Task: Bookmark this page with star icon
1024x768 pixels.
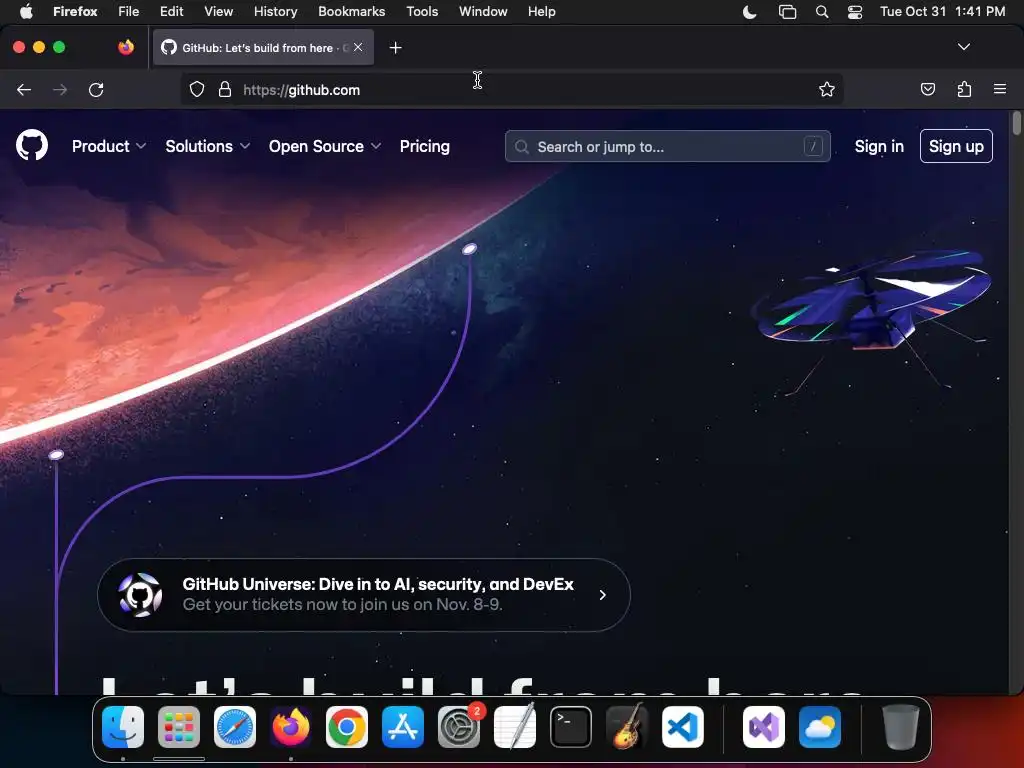Action: [x=827, y=89]
